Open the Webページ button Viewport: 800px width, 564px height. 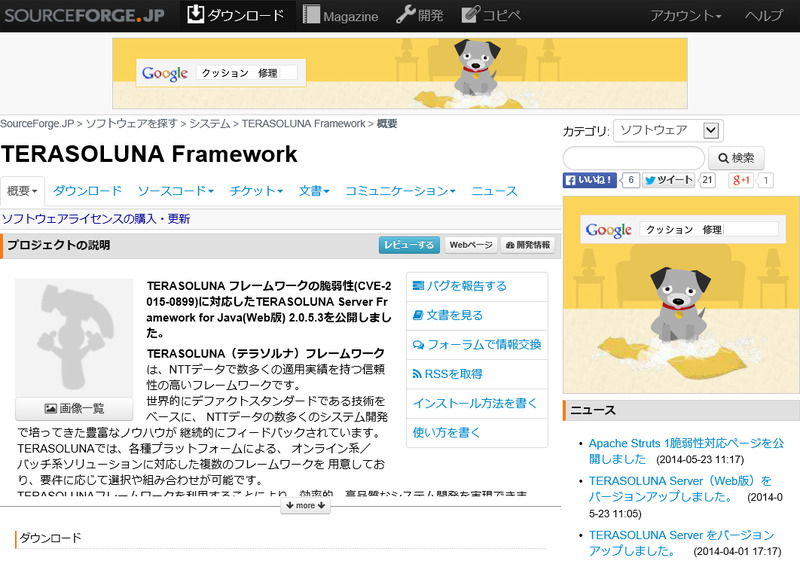(x=470, y=245)
